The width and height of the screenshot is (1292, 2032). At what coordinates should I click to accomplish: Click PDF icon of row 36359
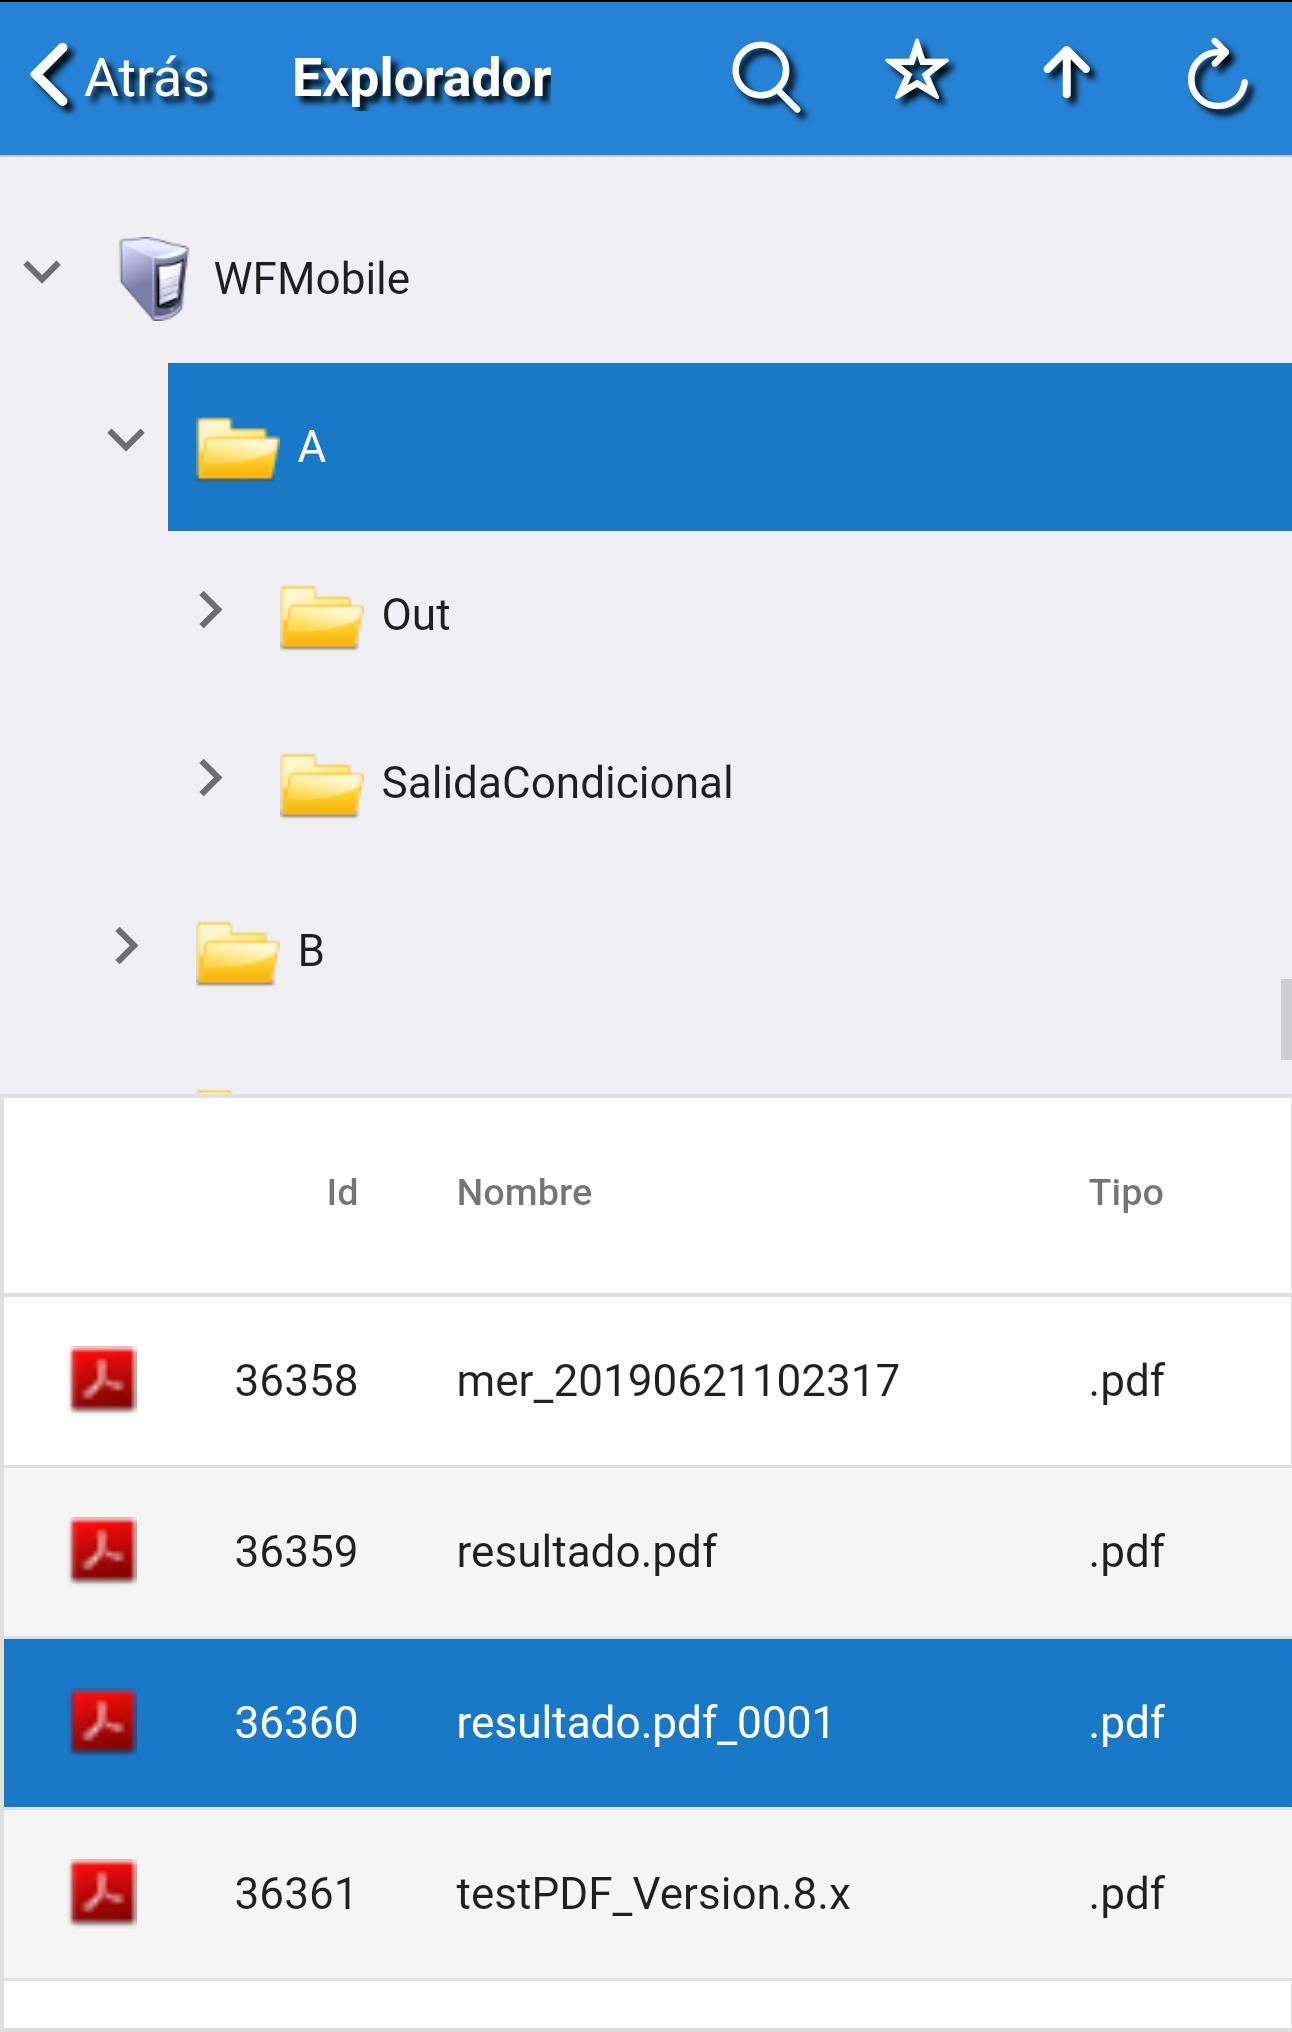[x=103, y=1550]
